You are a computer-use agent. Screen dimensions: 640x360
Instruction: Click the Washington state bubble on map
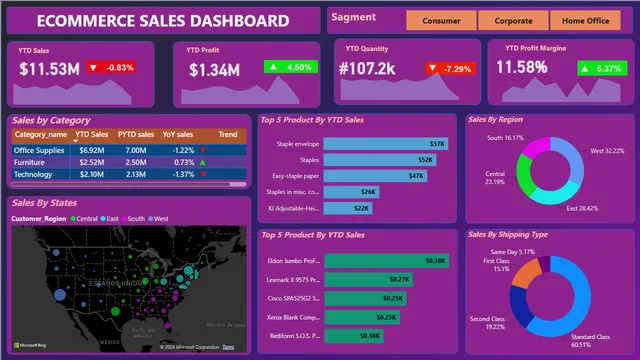coord(56,253)
